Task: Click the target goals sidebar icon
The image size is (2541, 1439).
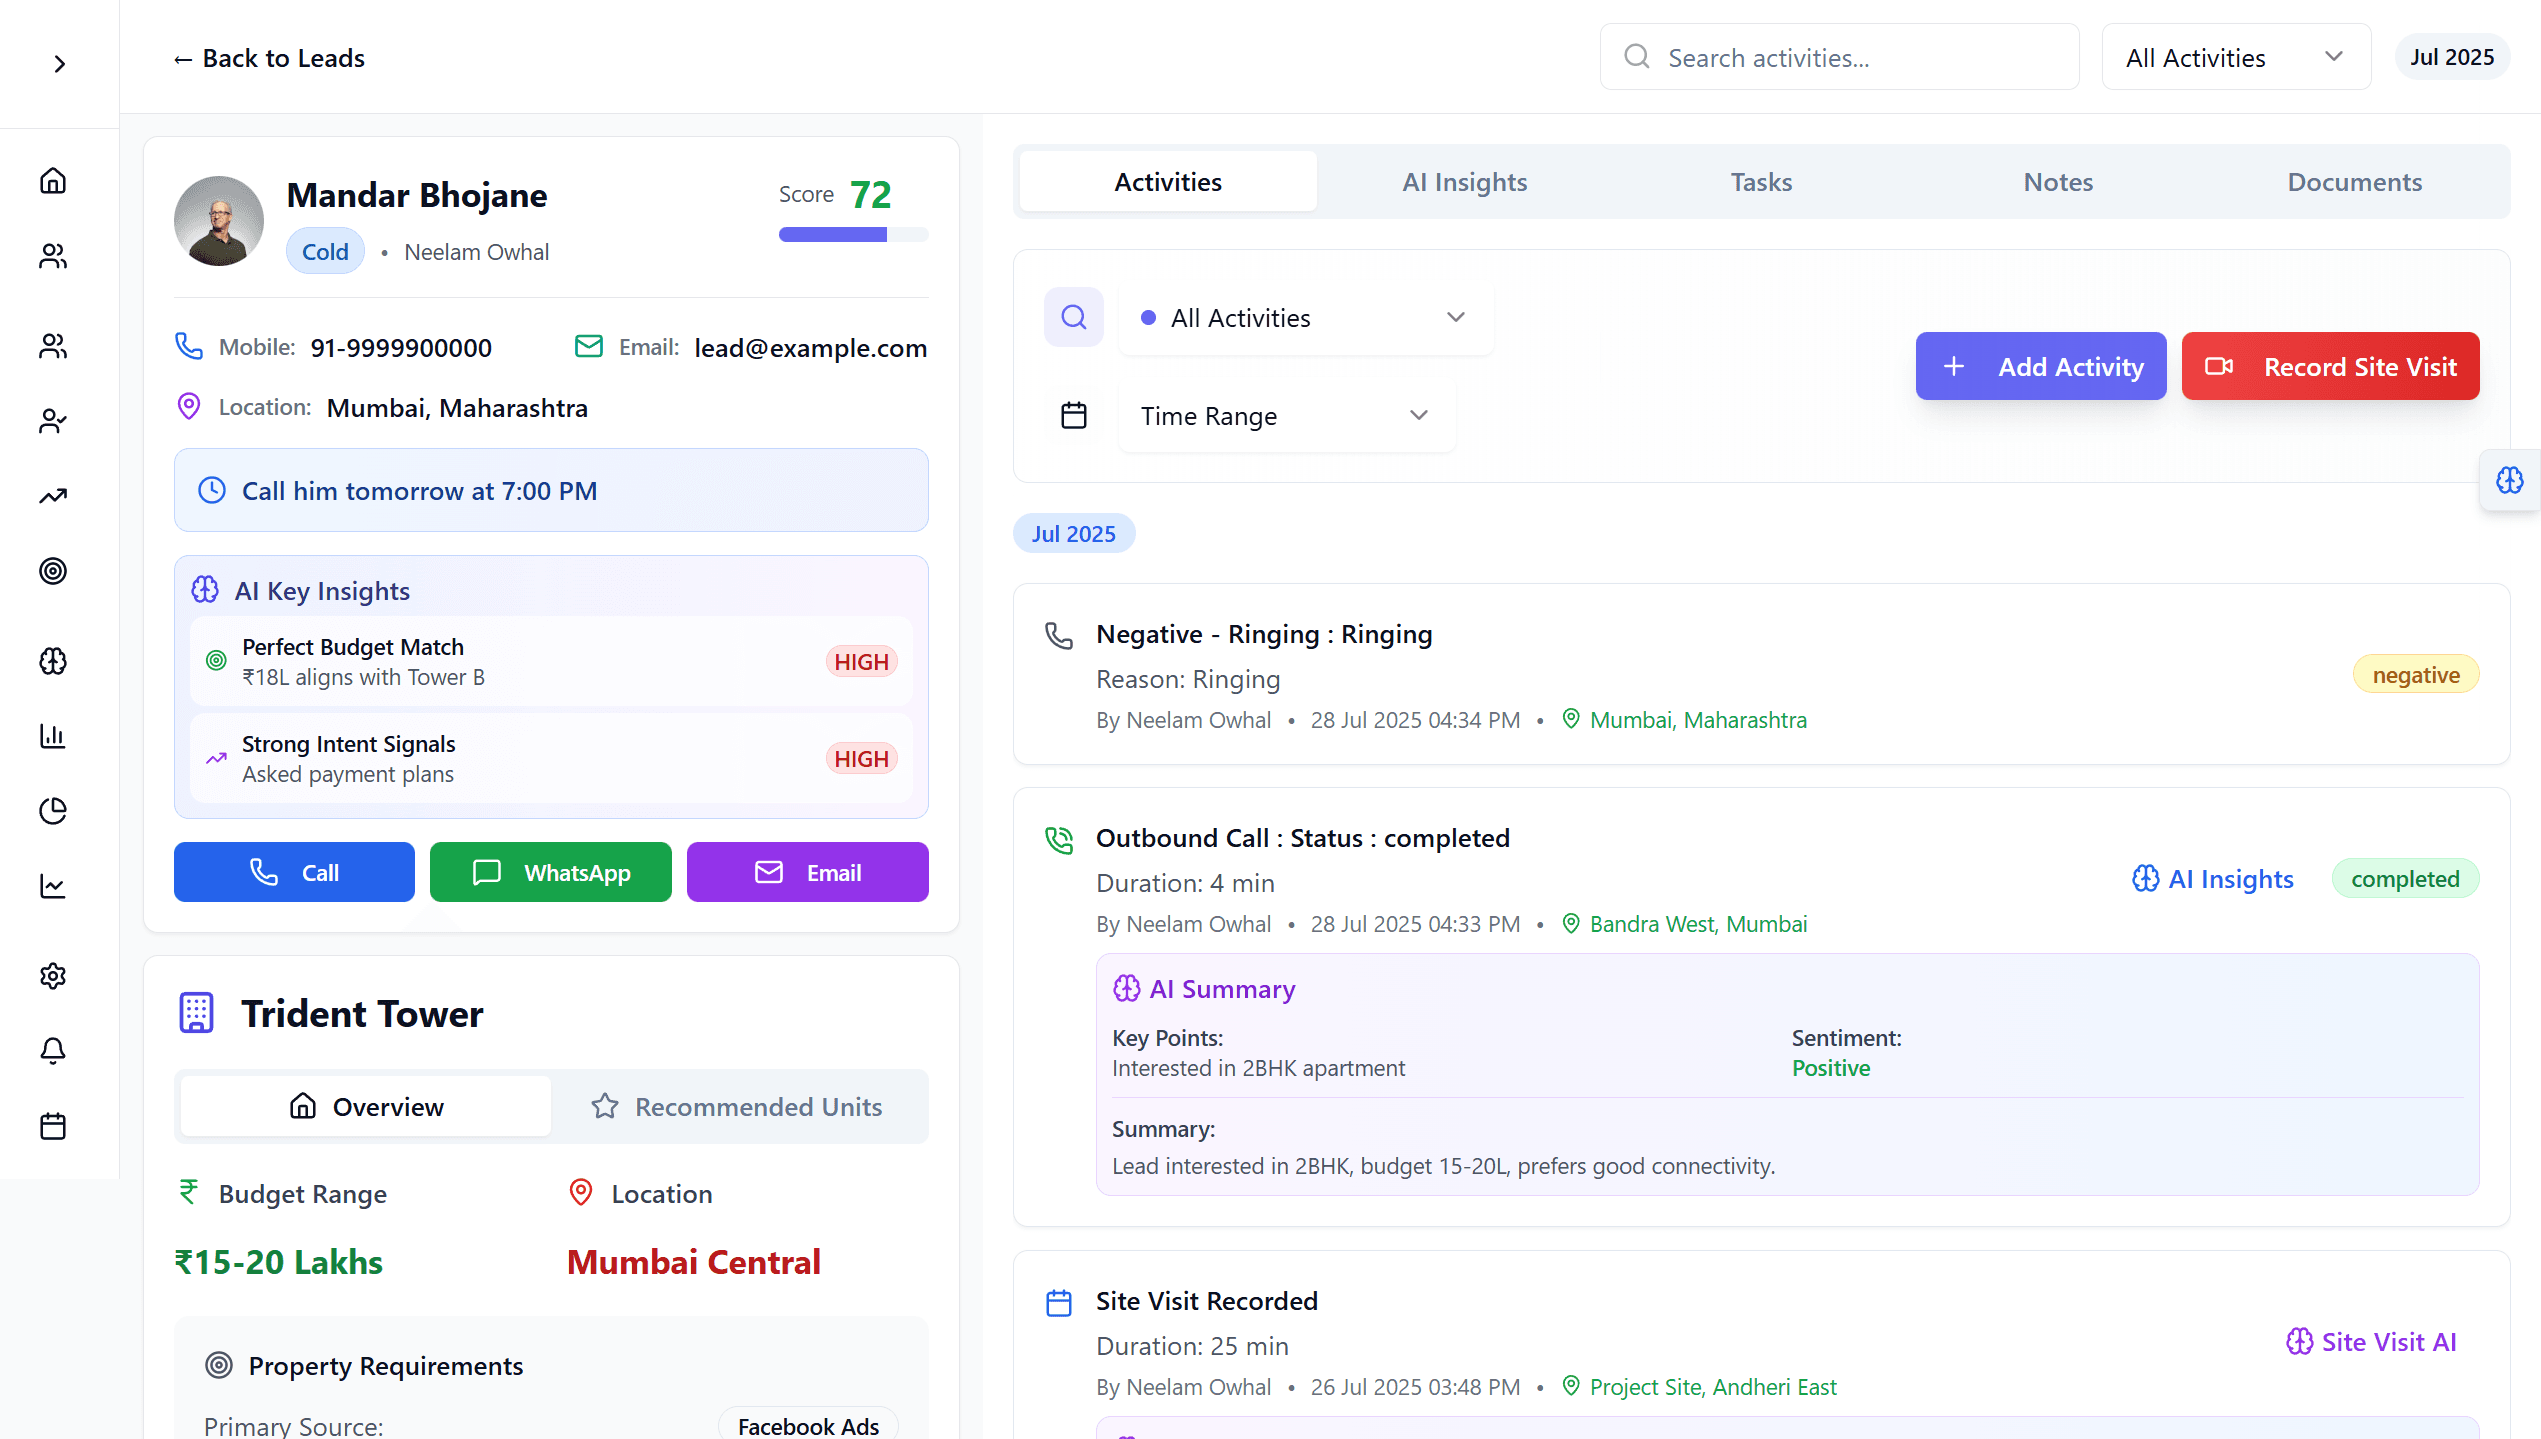Action: pyautogui.click(x=53, y=571)
